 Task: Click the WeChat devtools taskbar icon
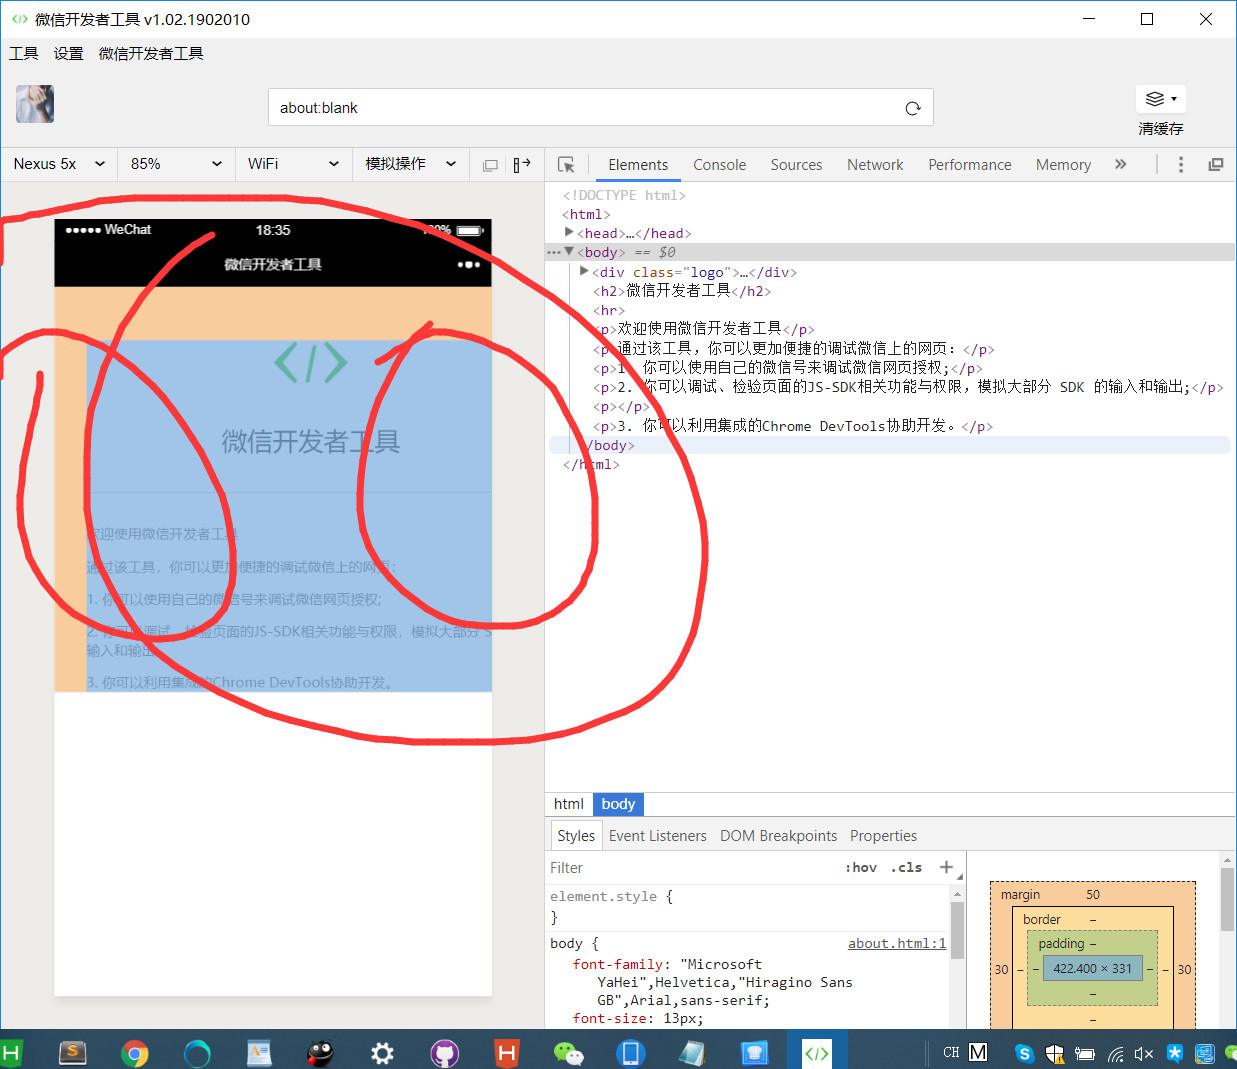[x=817, y=1052]
